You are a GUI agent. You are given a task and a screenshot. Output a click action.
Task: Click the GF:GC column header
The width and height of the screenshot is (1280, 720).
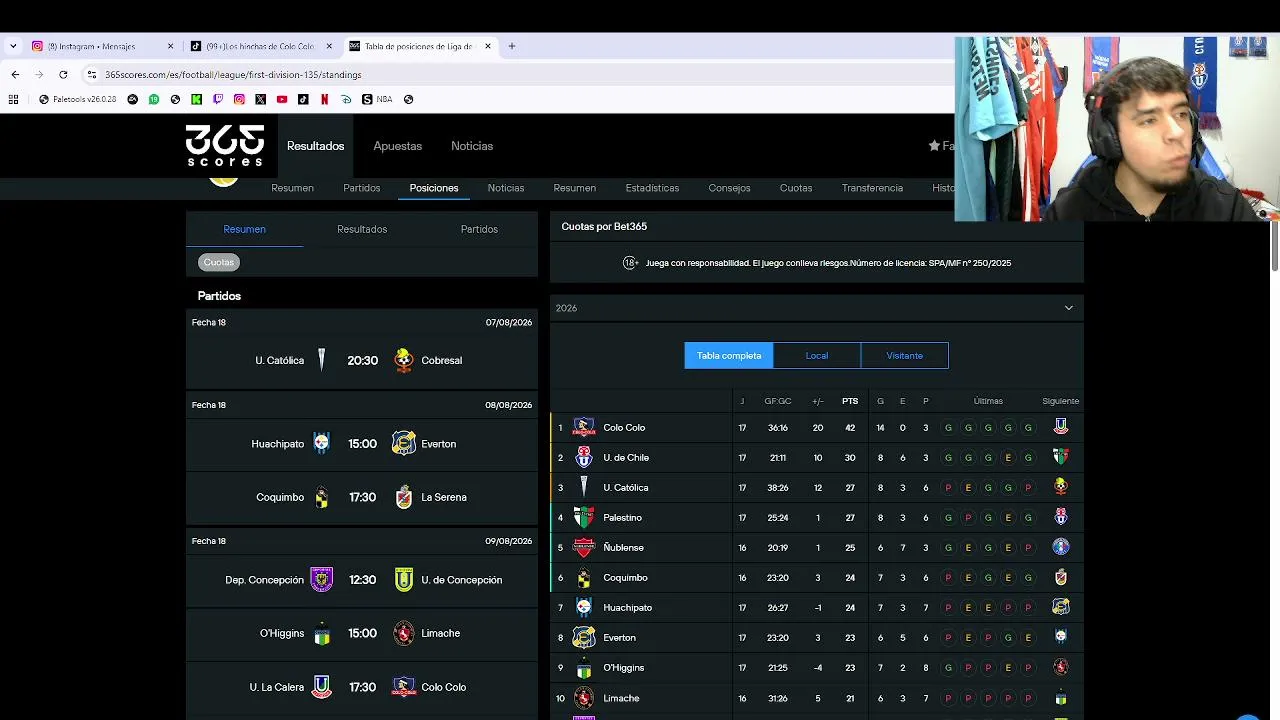point(778,401)
